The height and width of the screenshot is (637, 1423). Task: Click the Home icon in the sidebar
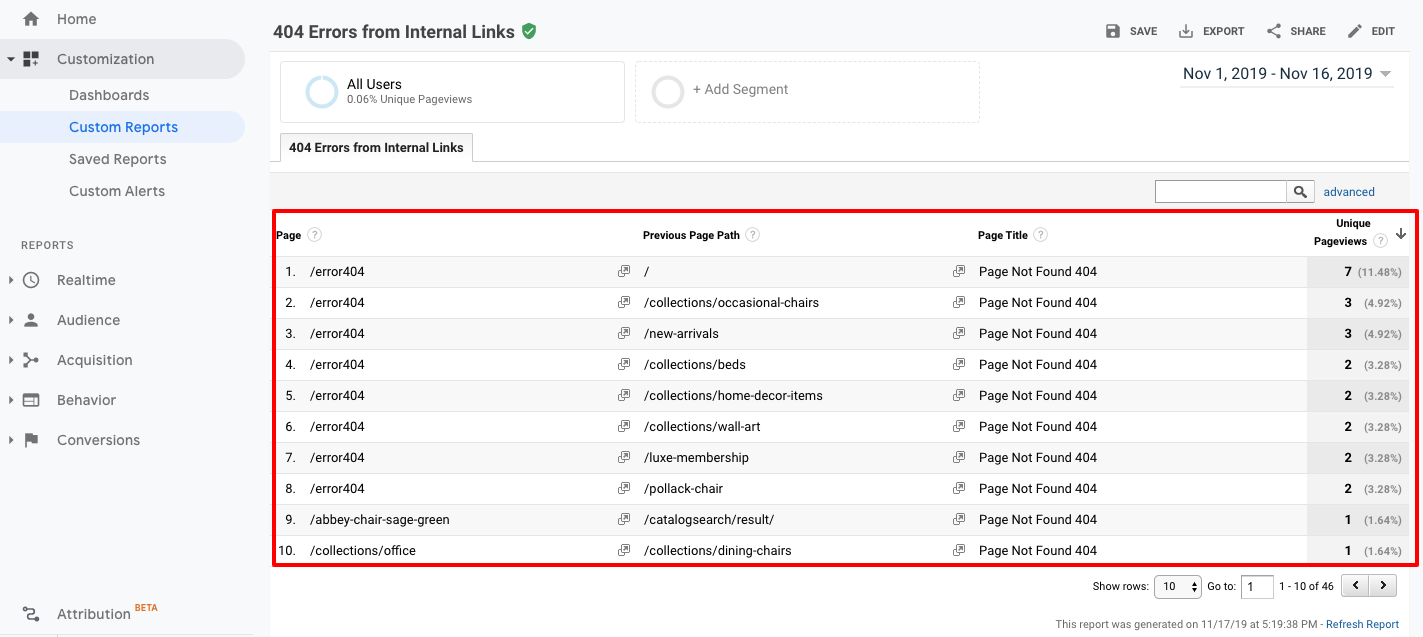coord(31,18)
